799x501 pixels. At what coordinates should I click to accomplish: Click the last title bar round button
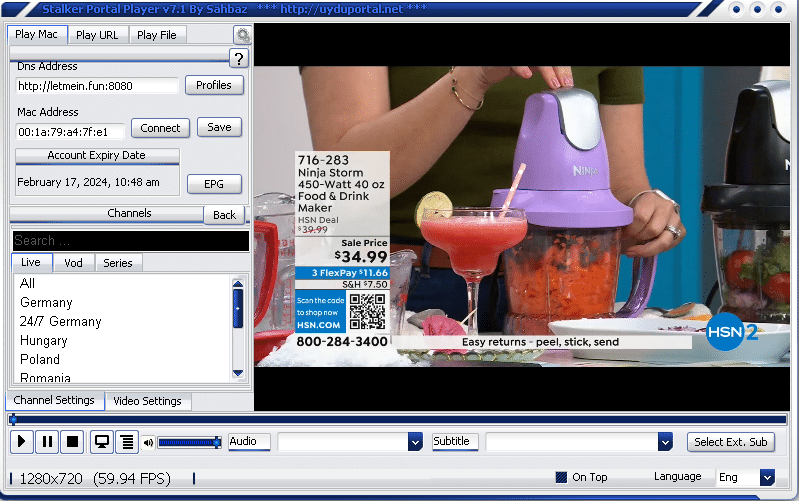tap(779, 9)
